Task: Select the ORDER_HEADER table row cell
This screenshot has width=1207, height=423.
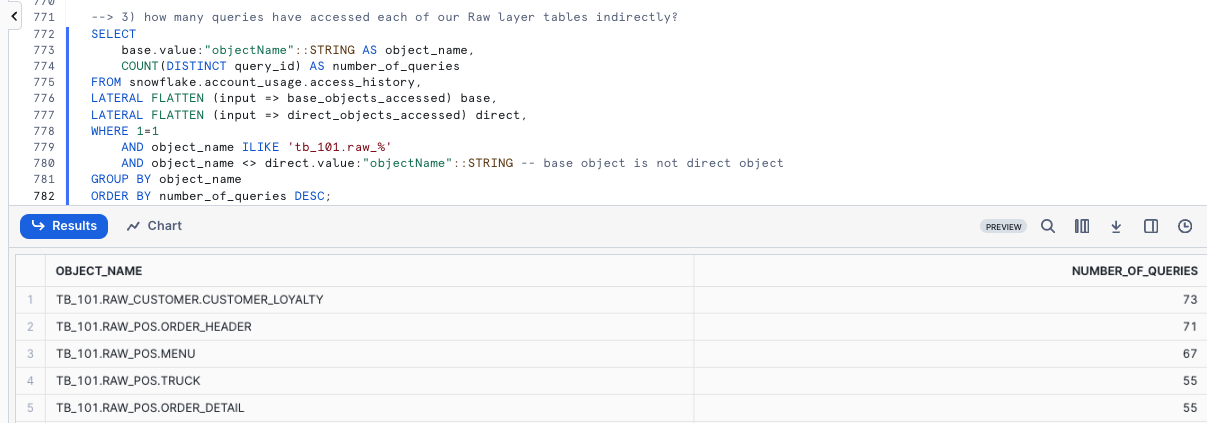Action: (153, 326)
